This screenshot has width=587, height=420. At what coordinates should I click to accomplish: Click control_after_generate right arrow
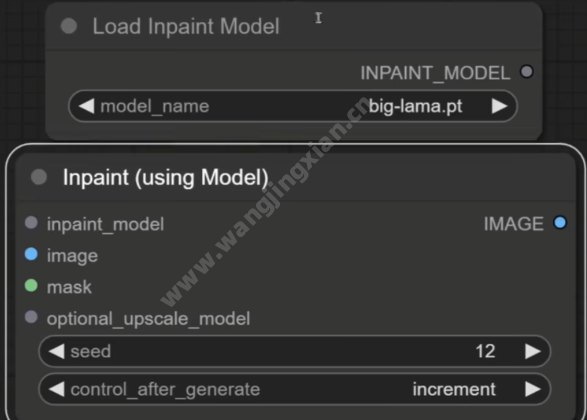(x=533, y=389)
